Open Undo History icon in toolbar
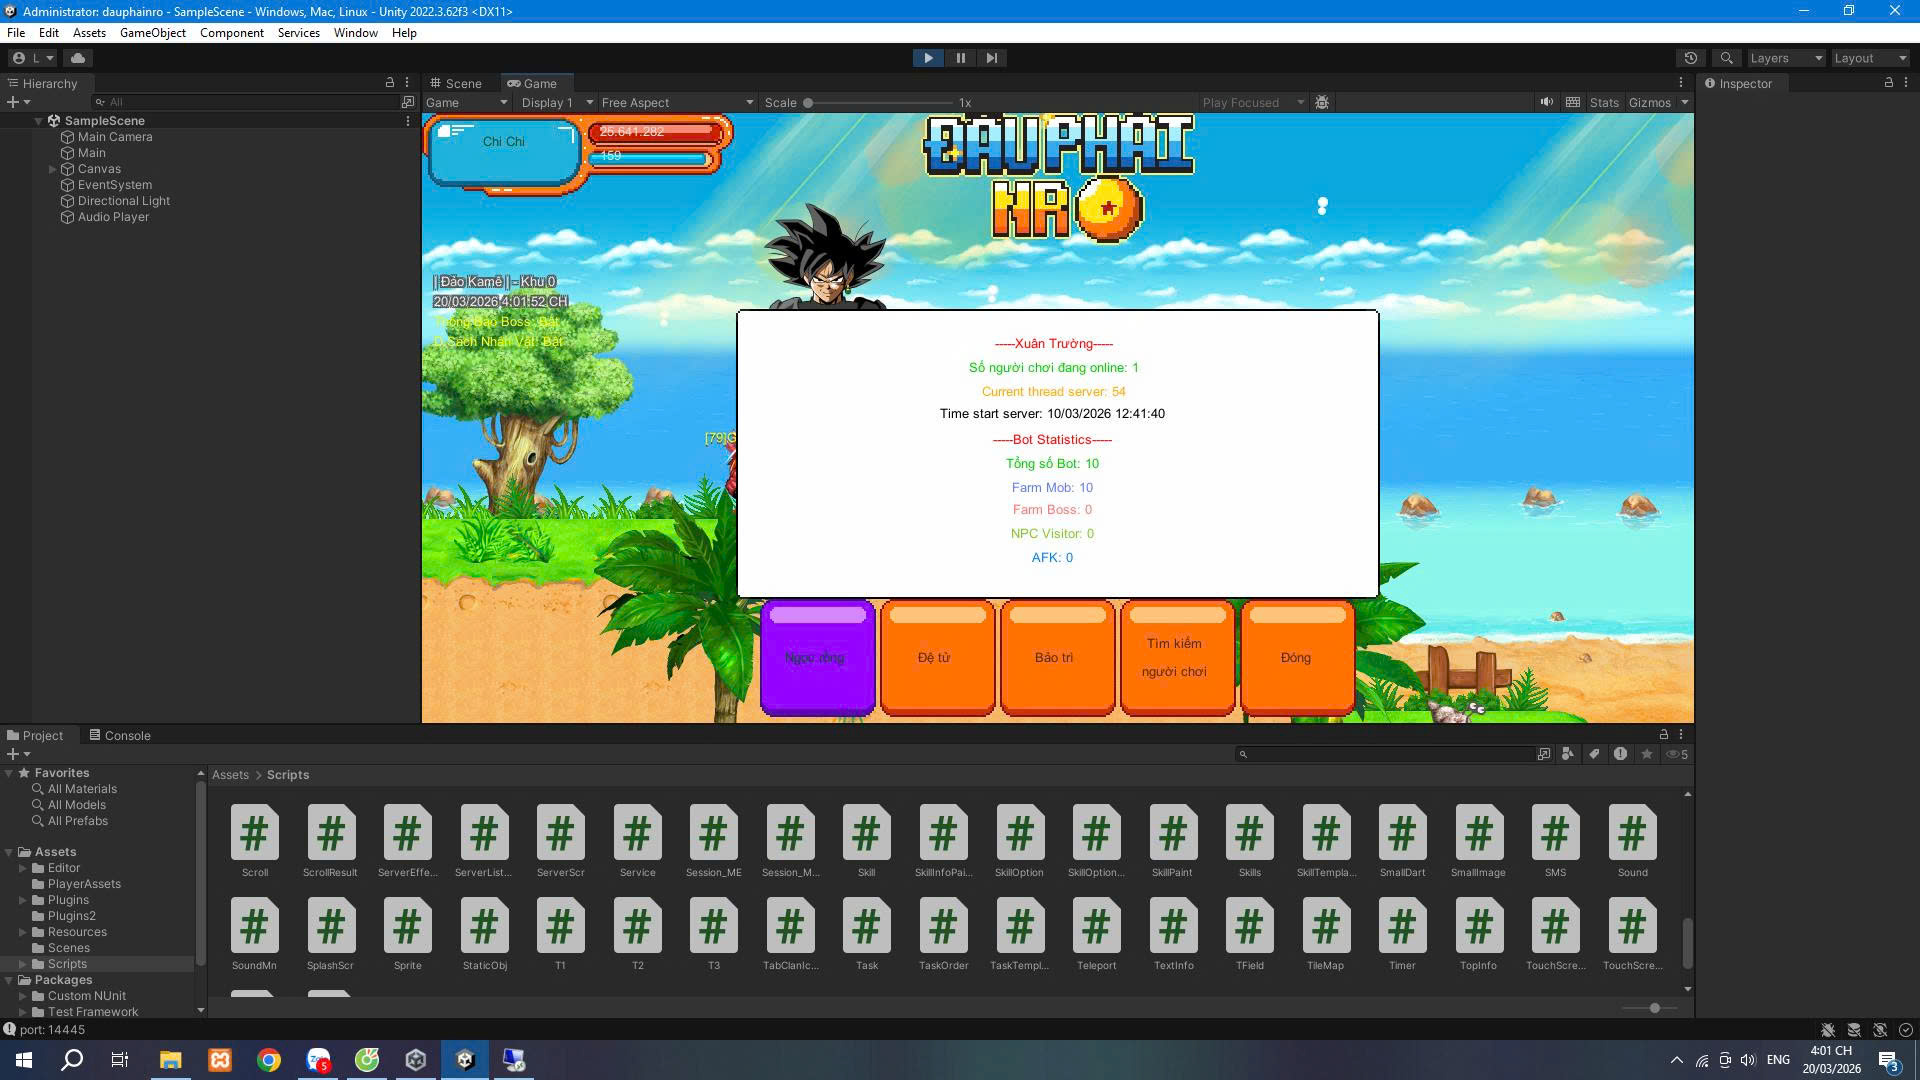 click(x=1691, y=58)
